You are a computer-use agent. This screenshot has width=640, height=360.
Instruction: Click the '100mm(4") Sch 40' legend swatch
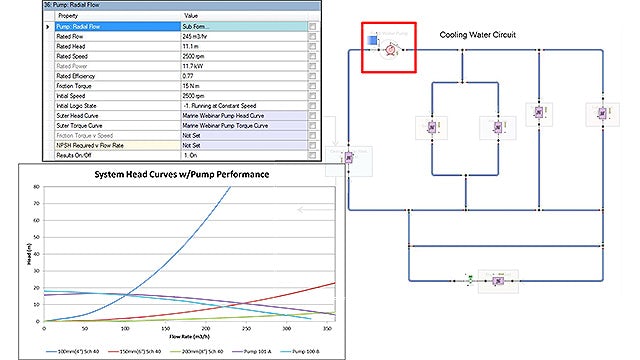[51, 351]
